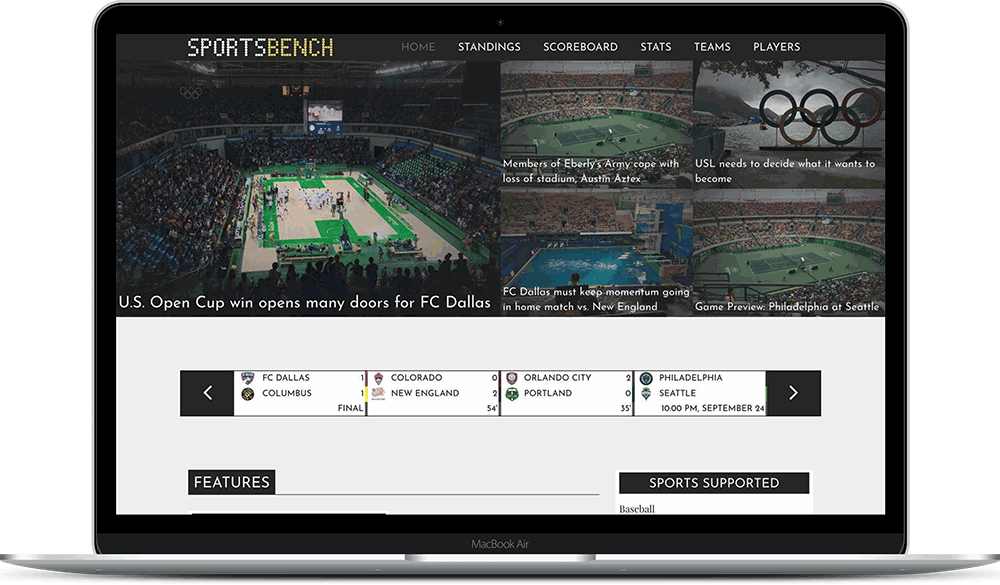The width and height of the screenshot is (1000, 585).
Task: Click the FC Dallas team crest
Action: pos(248,378)
